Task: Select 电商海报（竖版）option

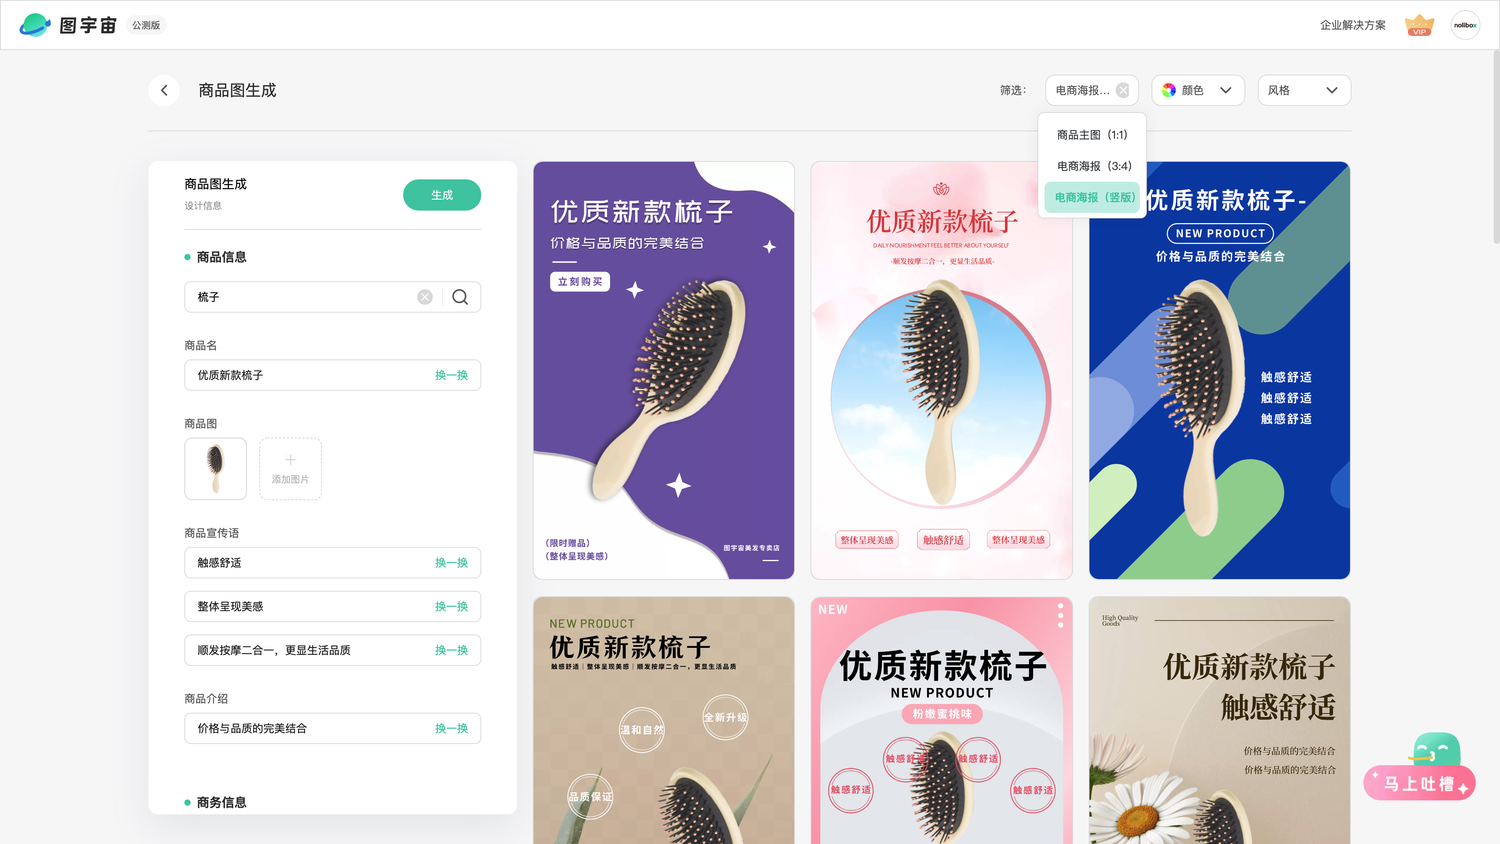Action: pos(1092,197)
